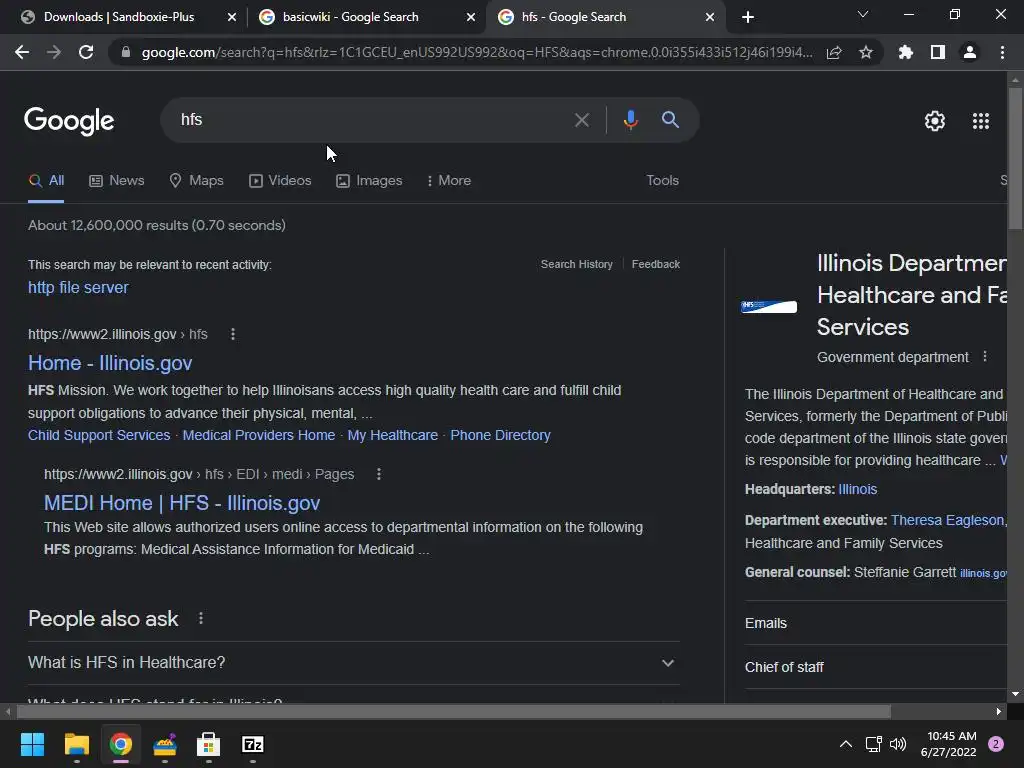This screenshot has height=768, width=1024.
Task: Start voice search with the microphone
Action: [x=630, y=120]
